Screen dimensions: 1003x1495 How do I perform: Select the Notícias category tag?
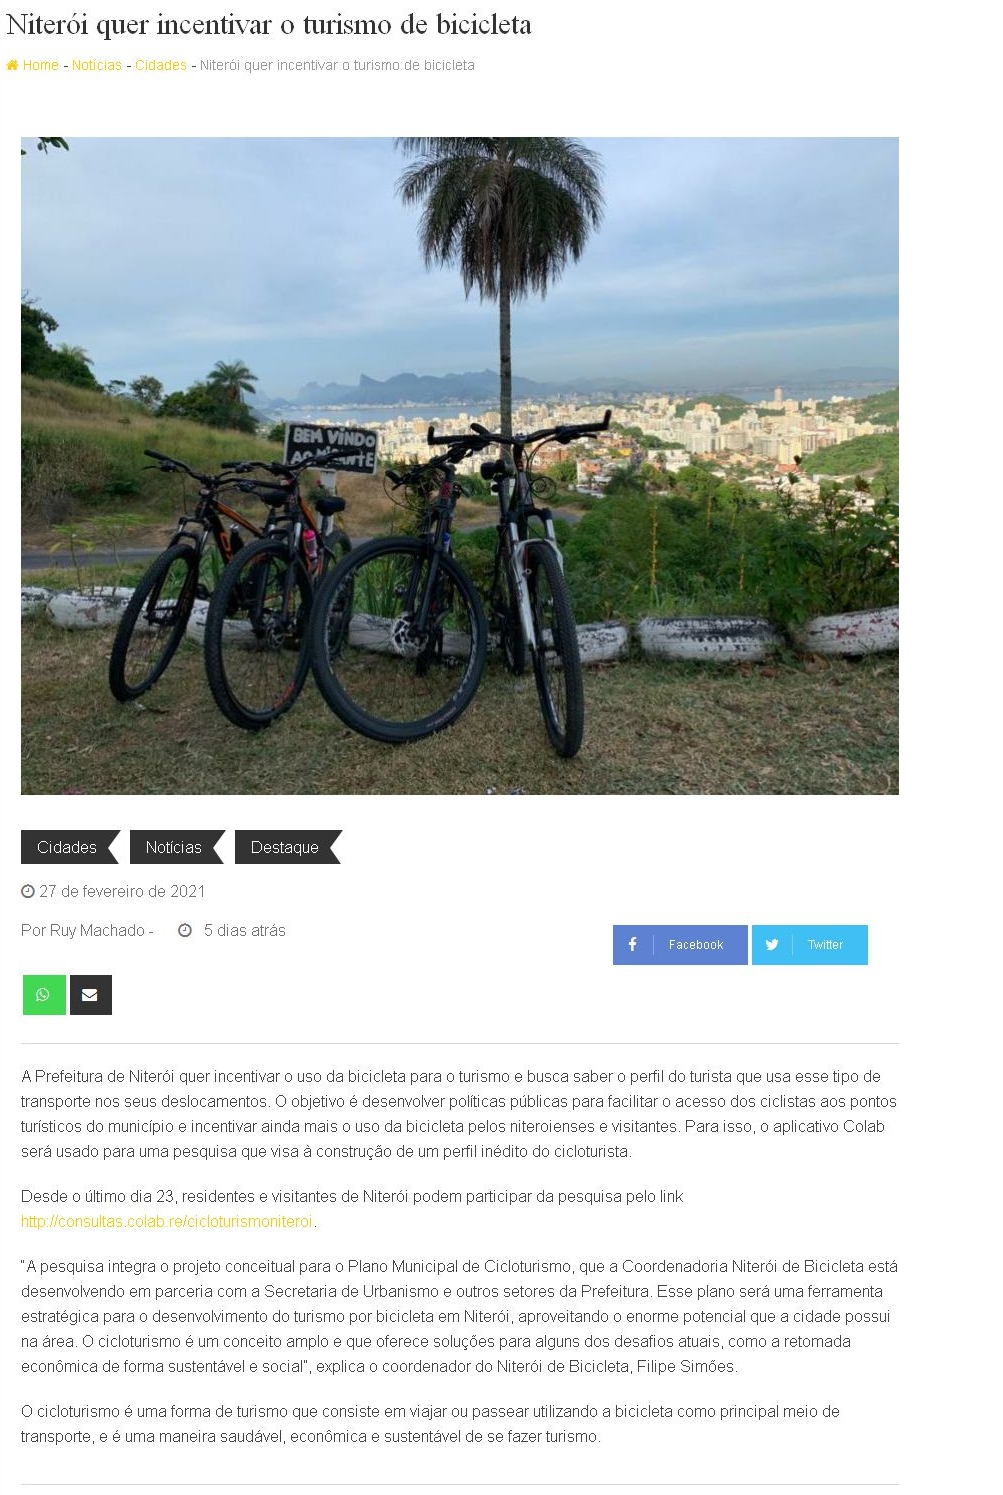[177, 847]
